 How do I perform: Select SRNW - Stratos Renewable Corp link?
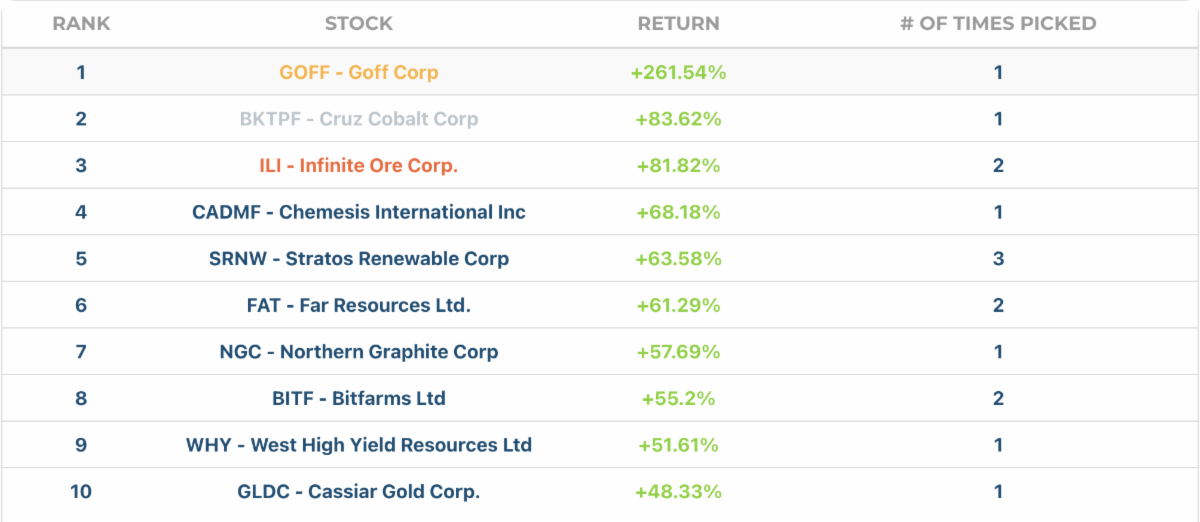pyautogui.click(x=359, y=259)
